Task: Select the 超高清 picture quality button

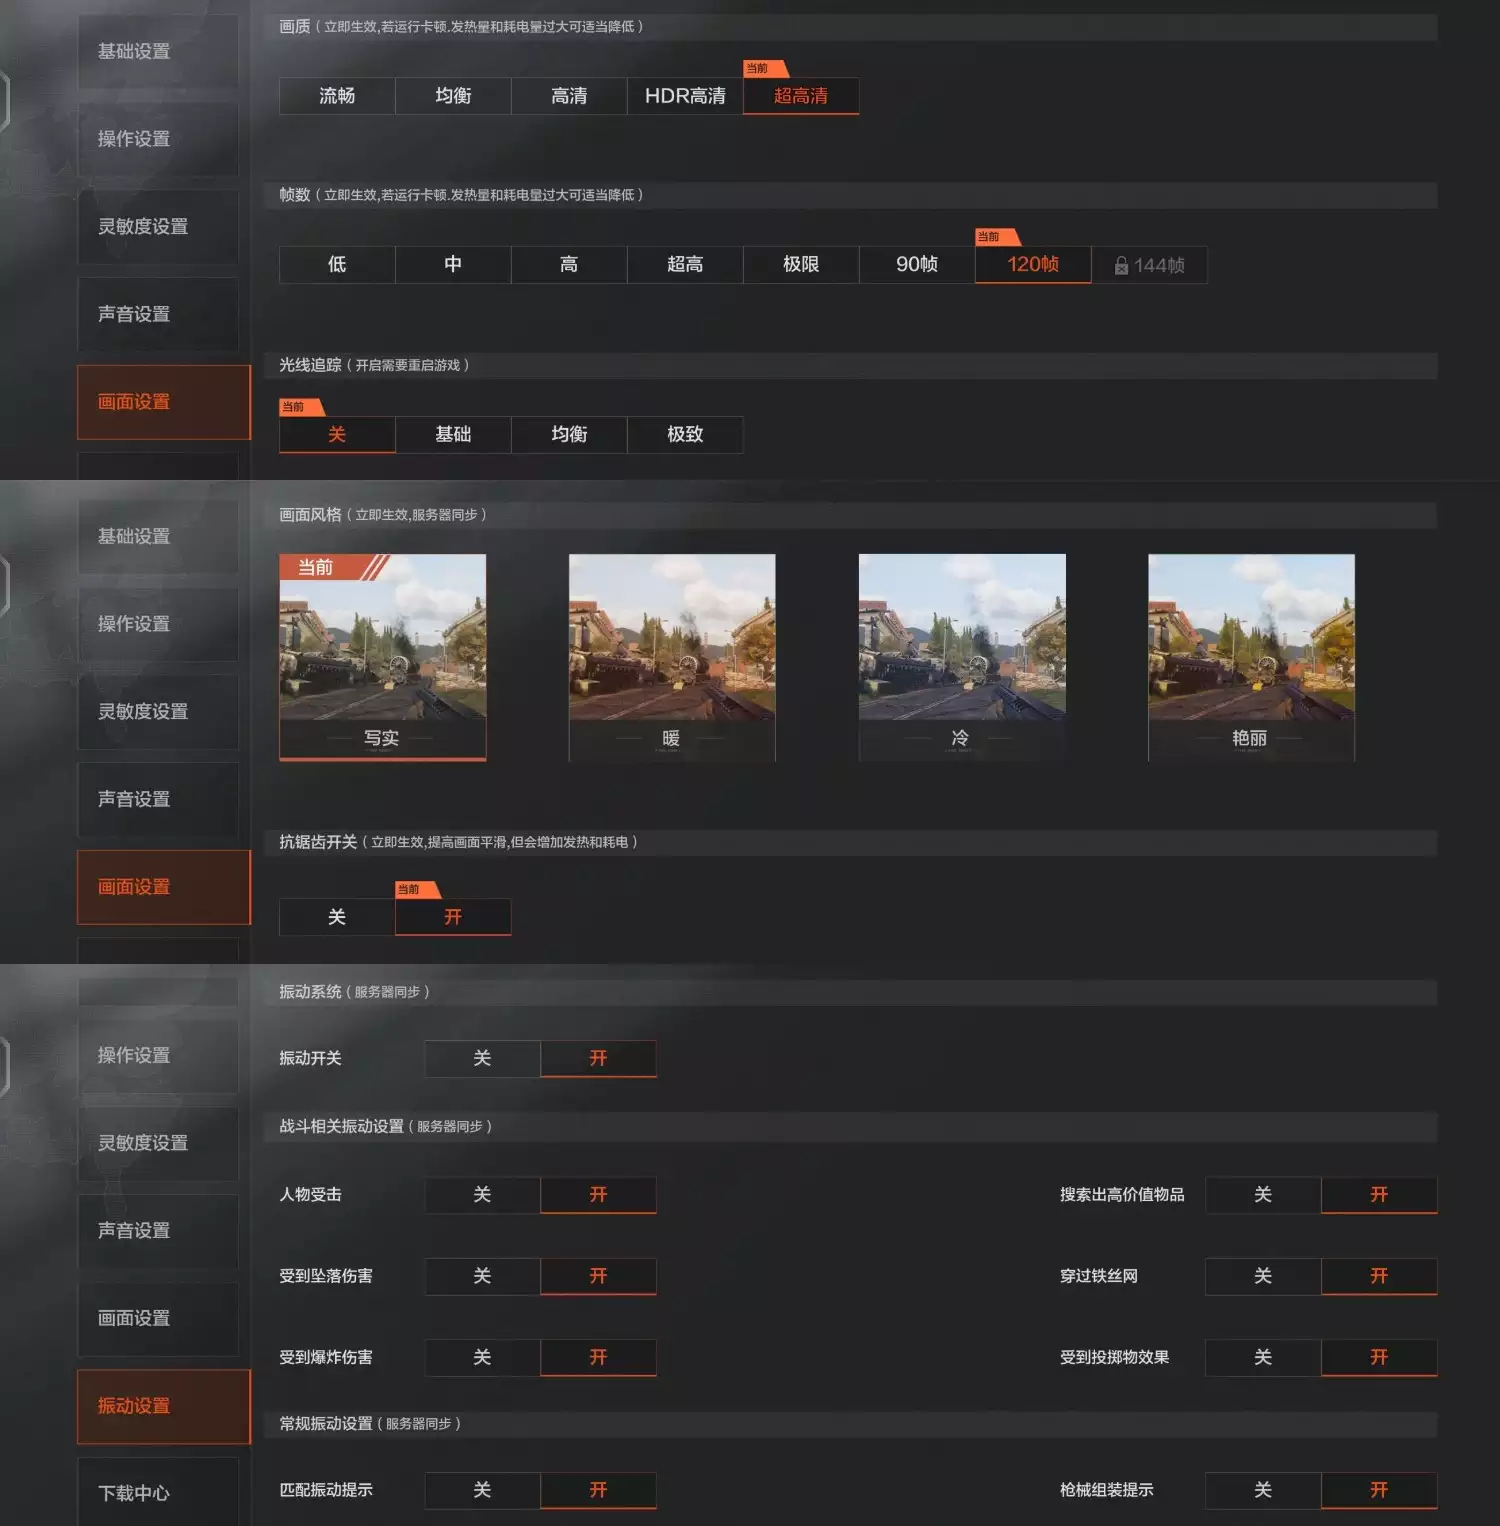Action: point(800,96)
